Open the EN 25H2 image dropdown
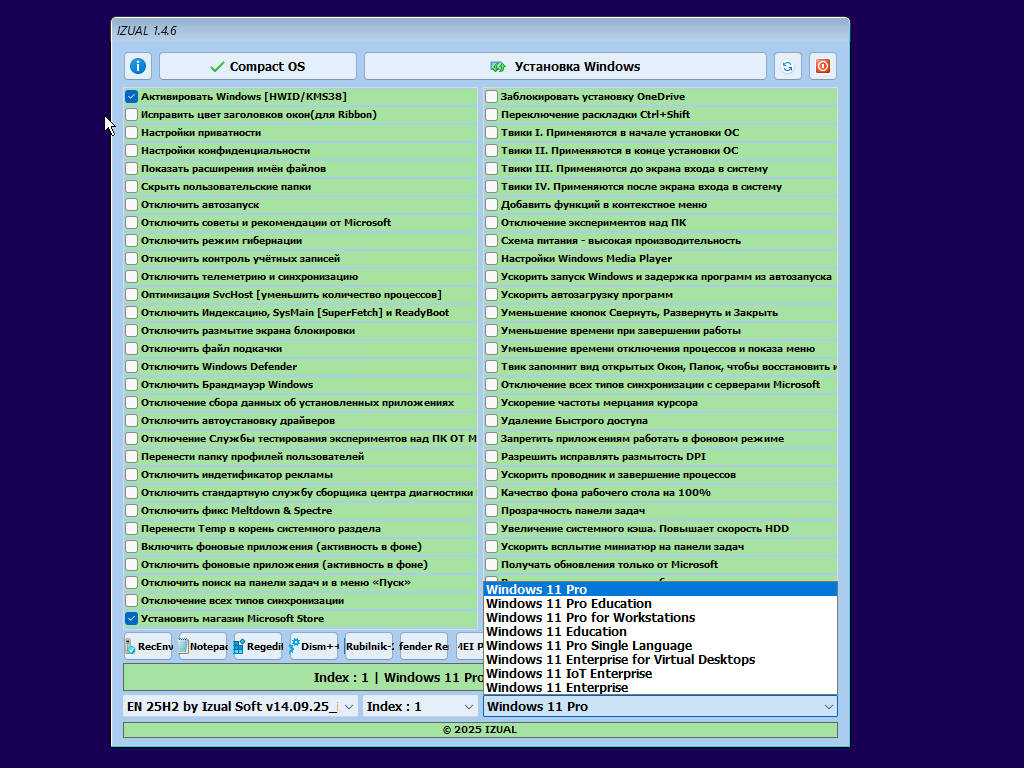 [x=240, y=706]
